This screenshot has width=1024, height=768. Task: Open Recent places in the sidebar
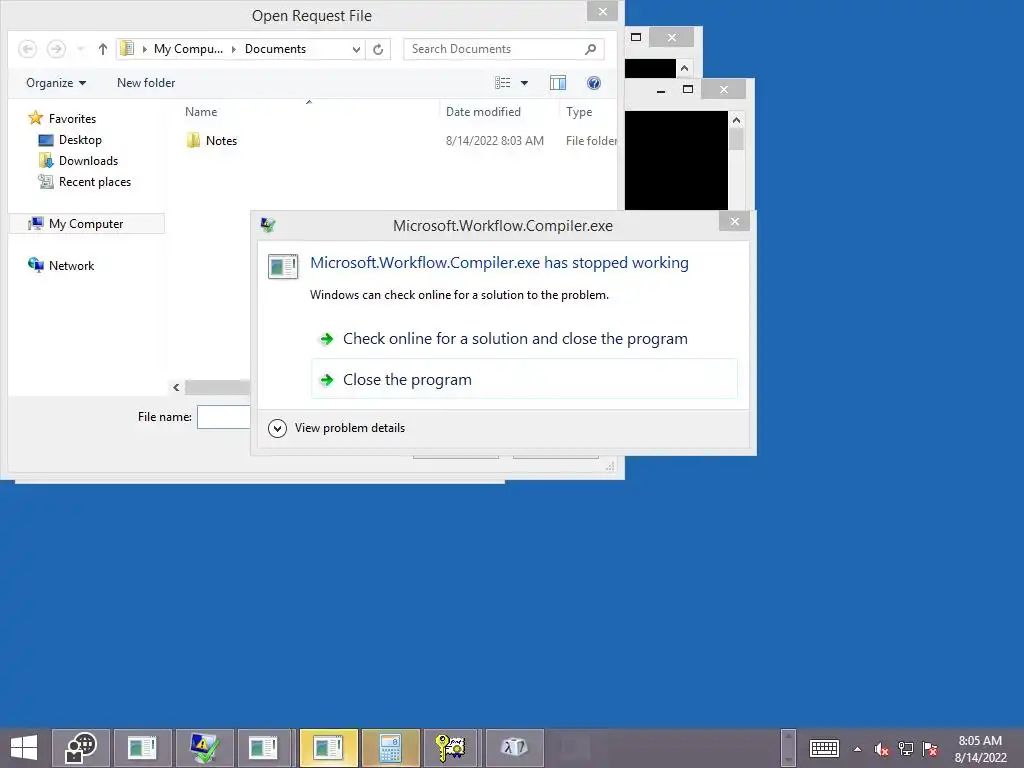[x=85, y=182]
